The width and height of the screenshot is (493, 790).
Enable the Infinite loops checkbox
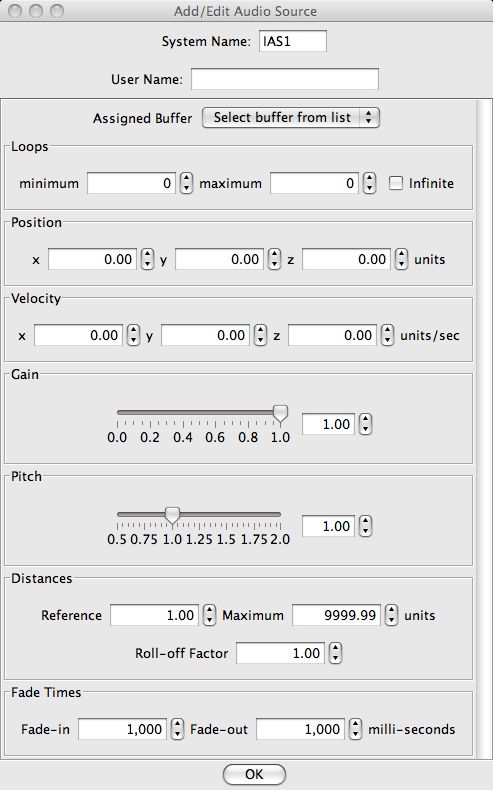point(396,183)
